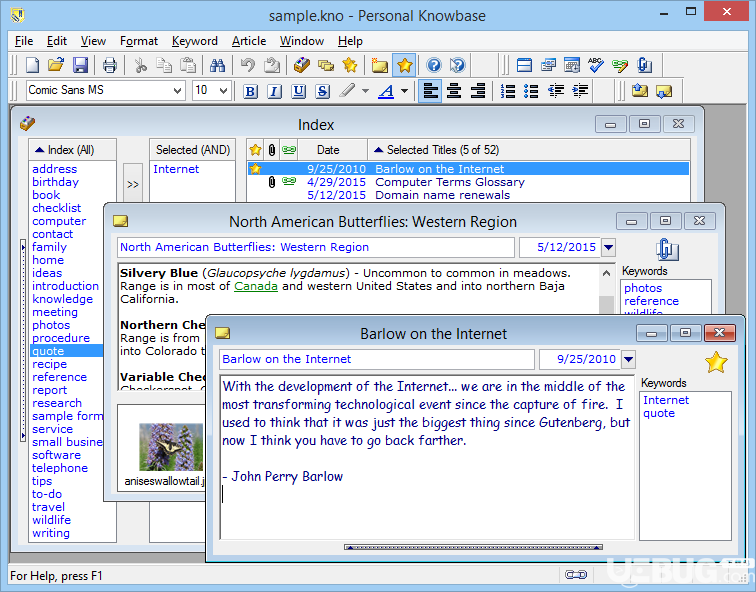The height and width of the screenshot is (592, 756).
Task: Toggle bold formatting
Action: (x=251, y=91)
